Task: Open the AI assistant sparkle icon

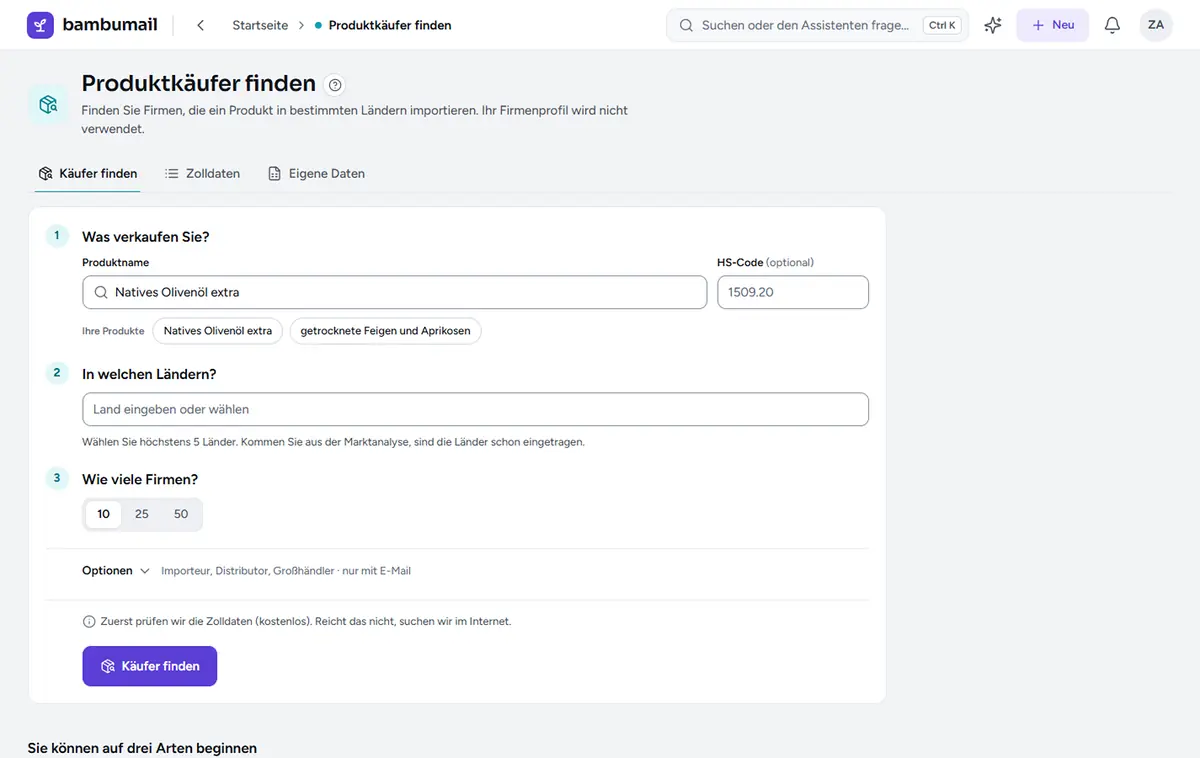Action: click(x=993, y=25)
